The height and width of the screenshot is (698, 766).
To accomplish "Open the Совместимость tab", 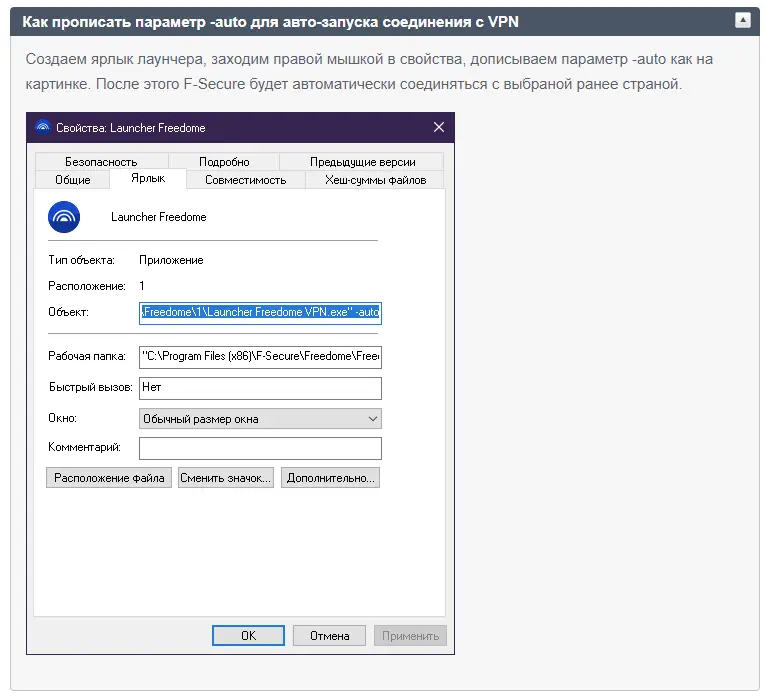I will [x=246, y=180].
